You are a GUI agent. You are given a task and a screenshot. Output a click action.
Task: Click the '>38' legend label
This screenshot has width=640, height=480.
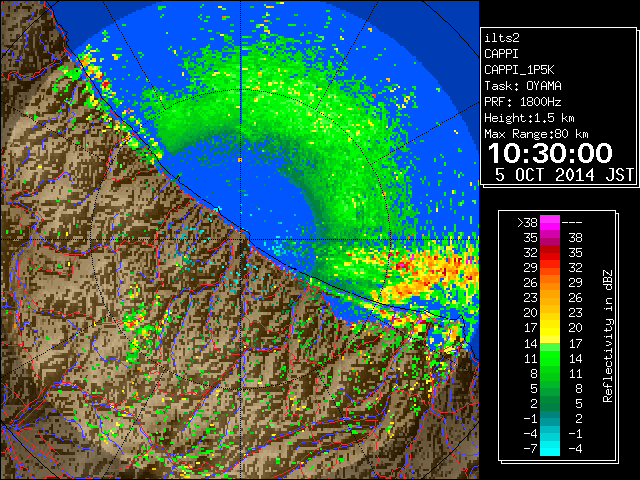click(x=527, y=223)
